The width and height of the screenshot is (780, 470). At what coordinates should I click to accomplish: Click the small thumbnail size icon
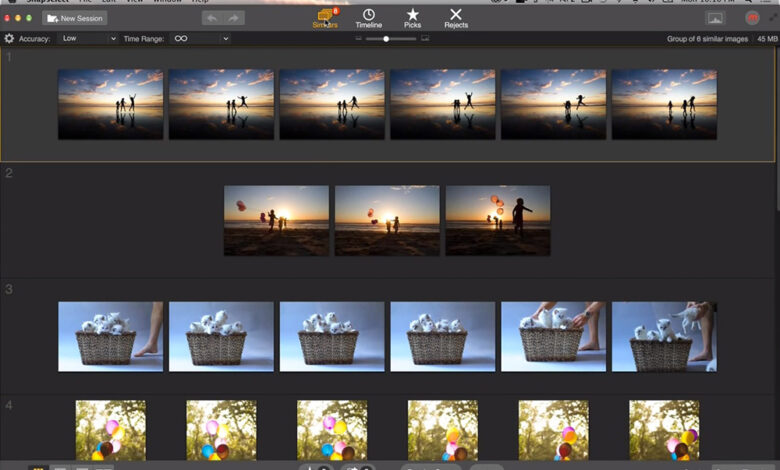[x=358, y=38]
